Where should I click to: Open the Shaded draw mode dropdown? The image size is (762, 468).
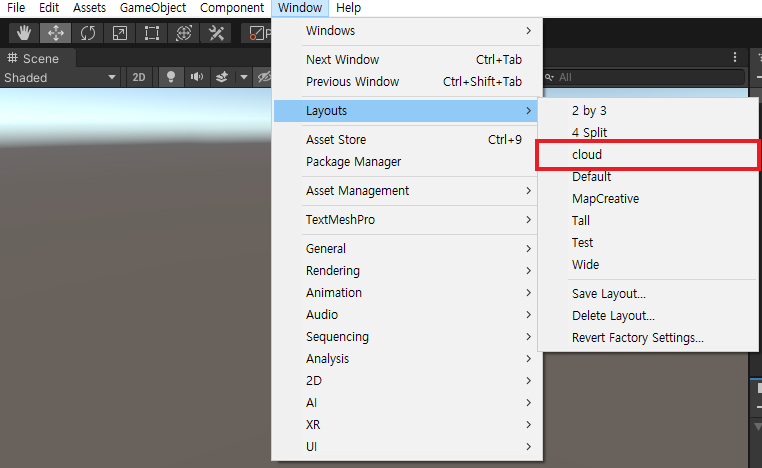60,77
